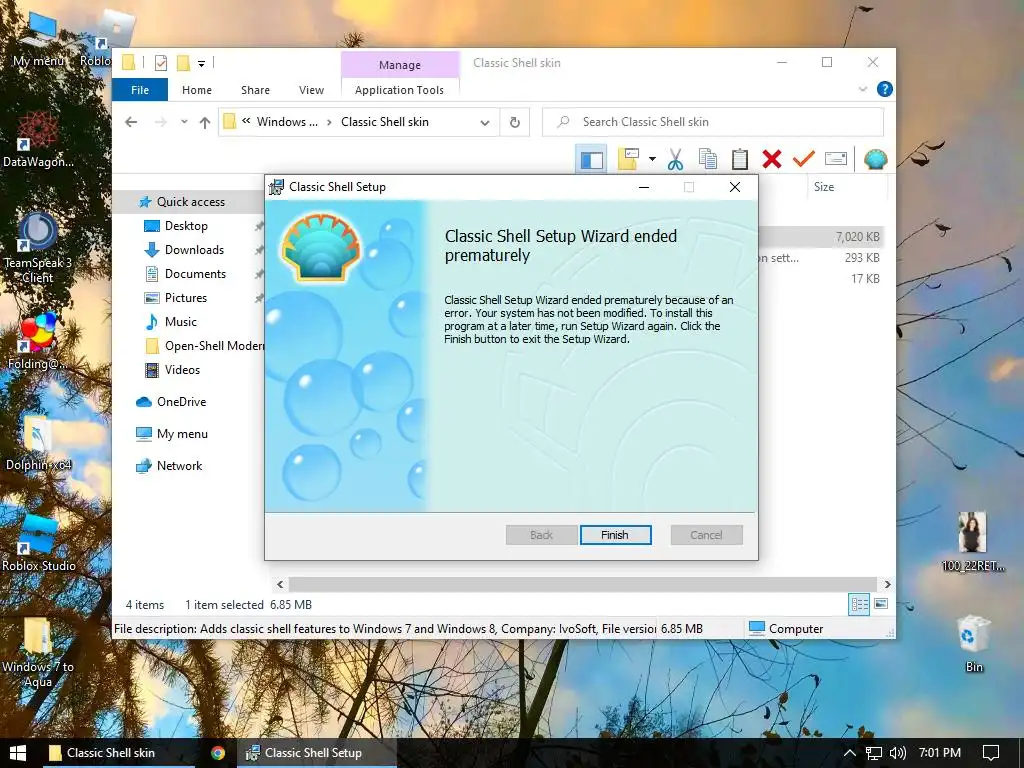Open My menu in navigation pane
The image size is (1024, 768).
182,434
